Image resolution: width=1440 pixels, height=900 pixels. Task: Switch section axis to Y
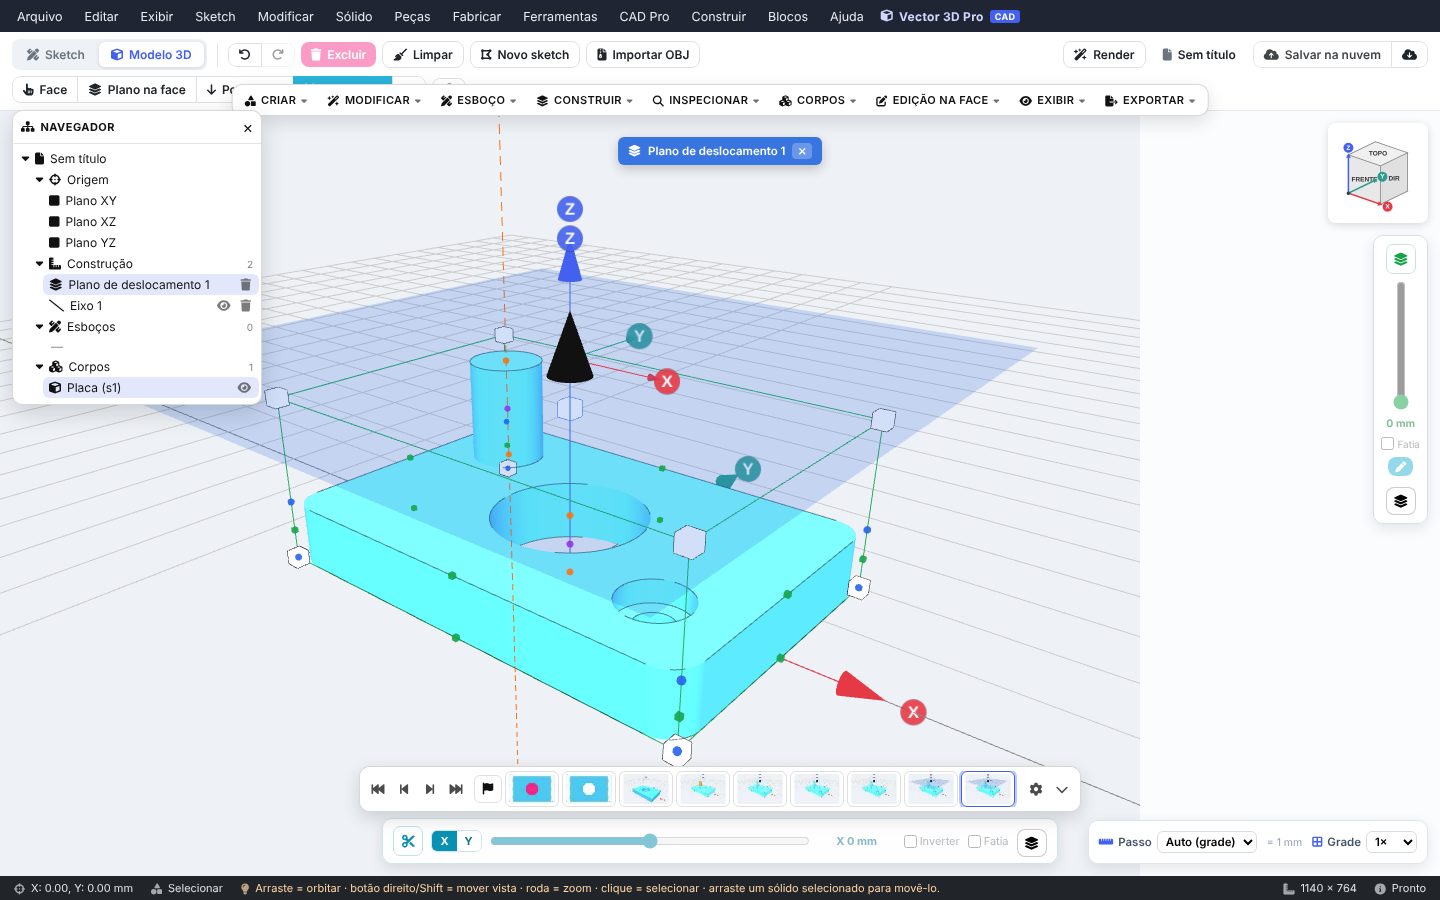coord(468,842)
